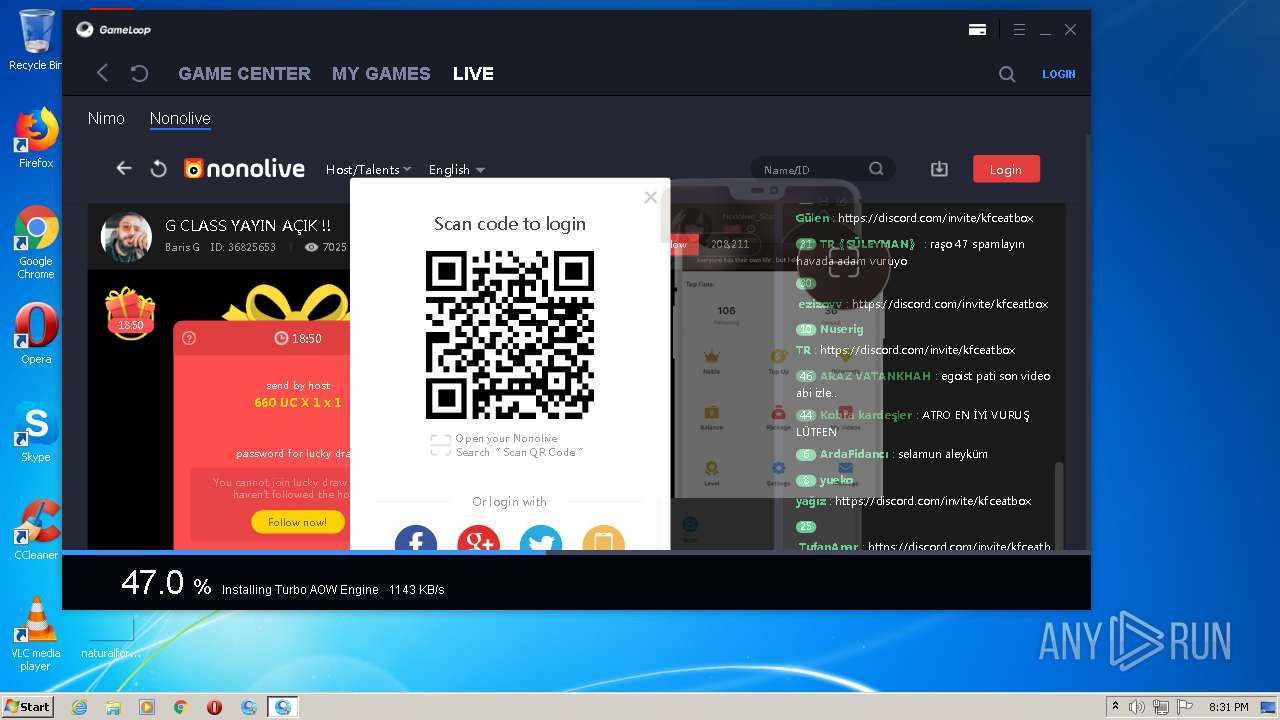Viewport: 1280px width, 720px height.
Task: Open Skype desktop shortcut
Action: coord(36,432)
